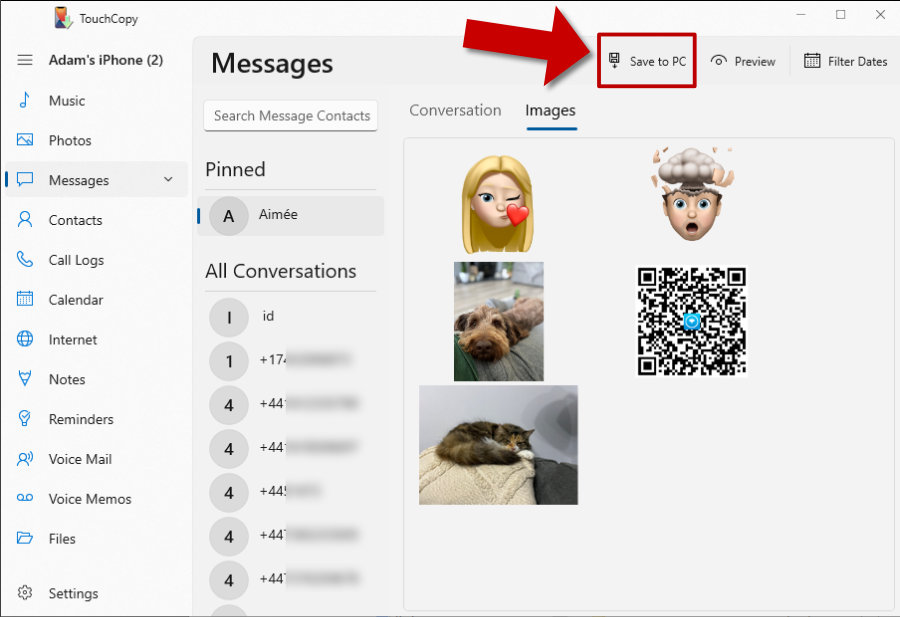Open the Notes section label
The image size is (900, 617).
[67, 379]
